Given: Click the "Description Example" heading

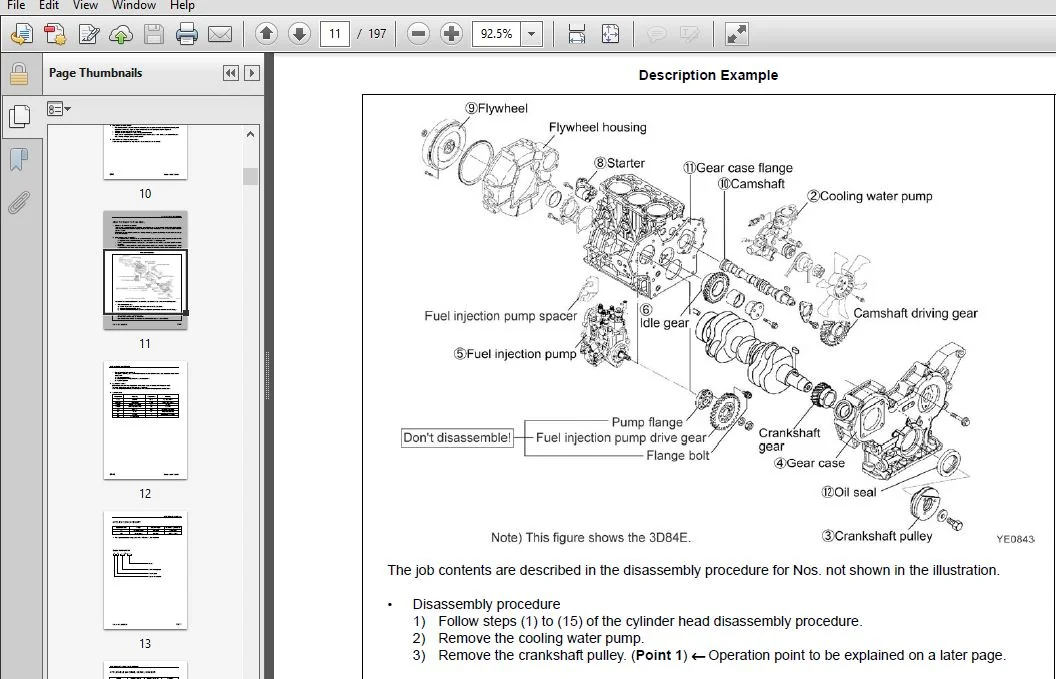Looking at the screenshot, I should [708, 75].
